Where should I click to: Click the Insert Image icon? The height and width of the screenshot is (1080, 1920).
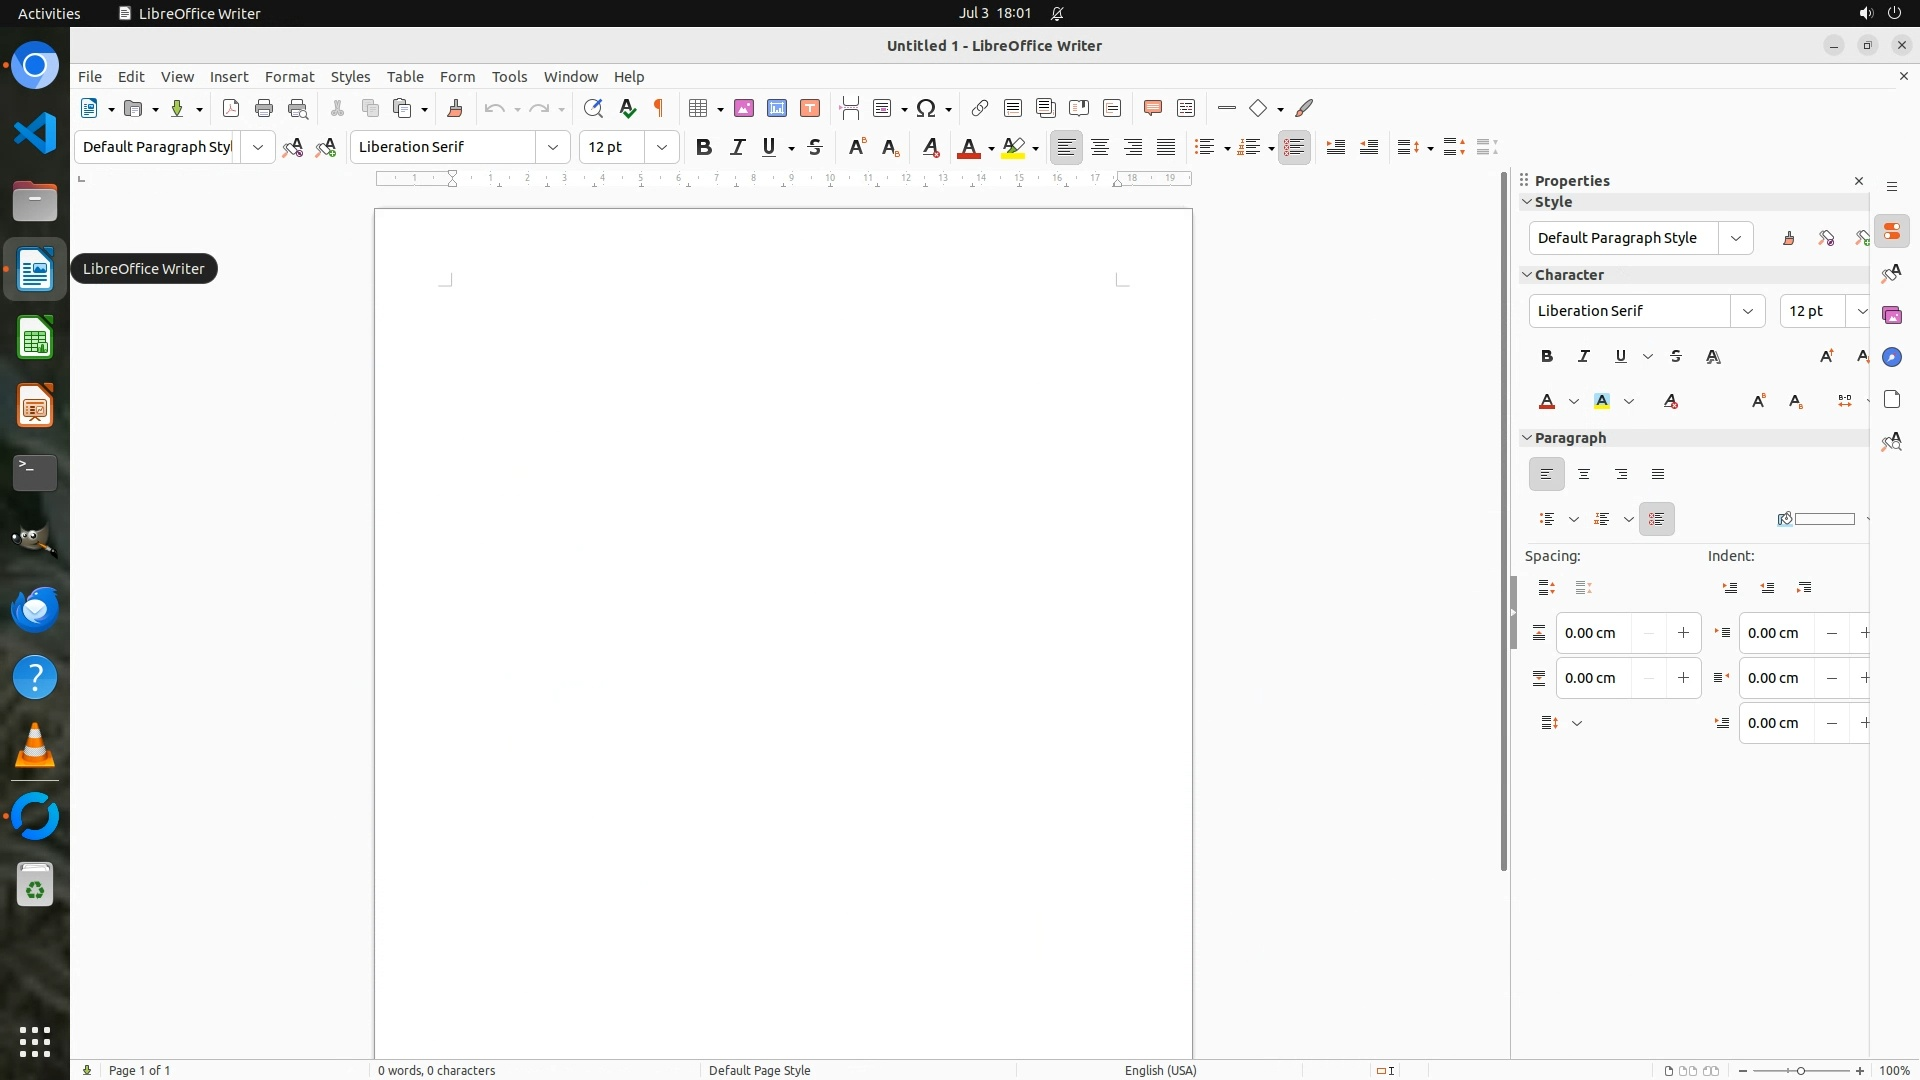(x=744, y=108)
